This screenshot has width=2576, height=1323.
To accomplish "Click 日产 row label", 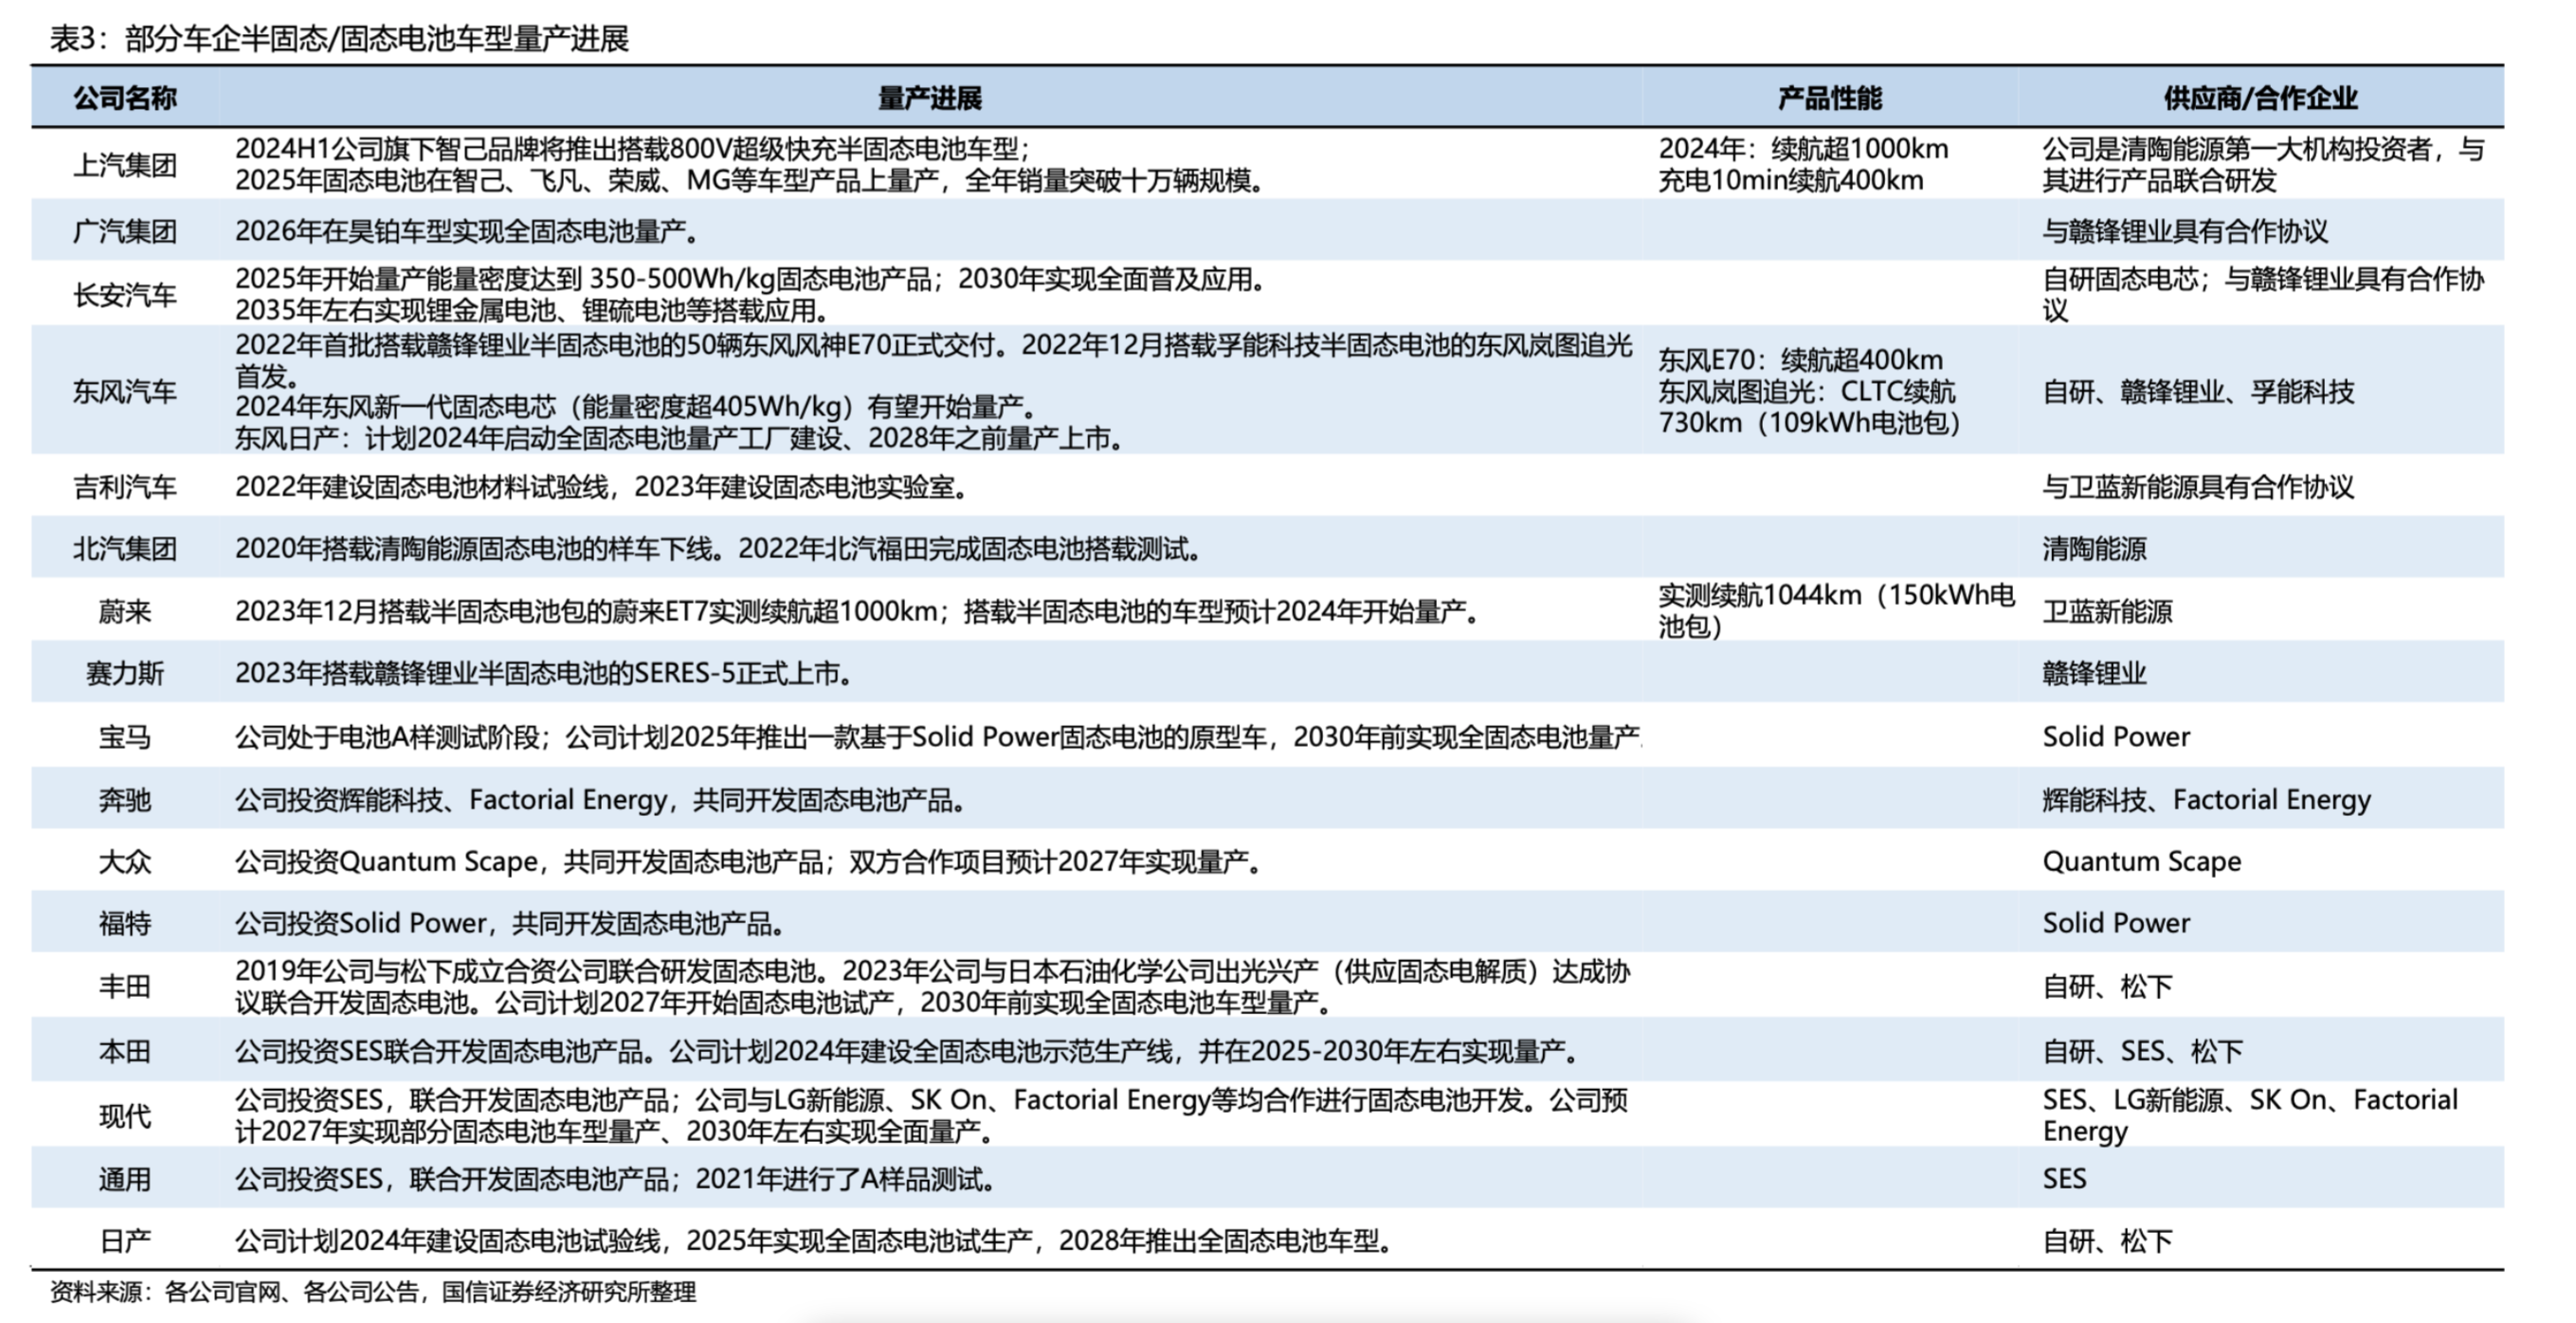I will click(x=125, y=1241).
